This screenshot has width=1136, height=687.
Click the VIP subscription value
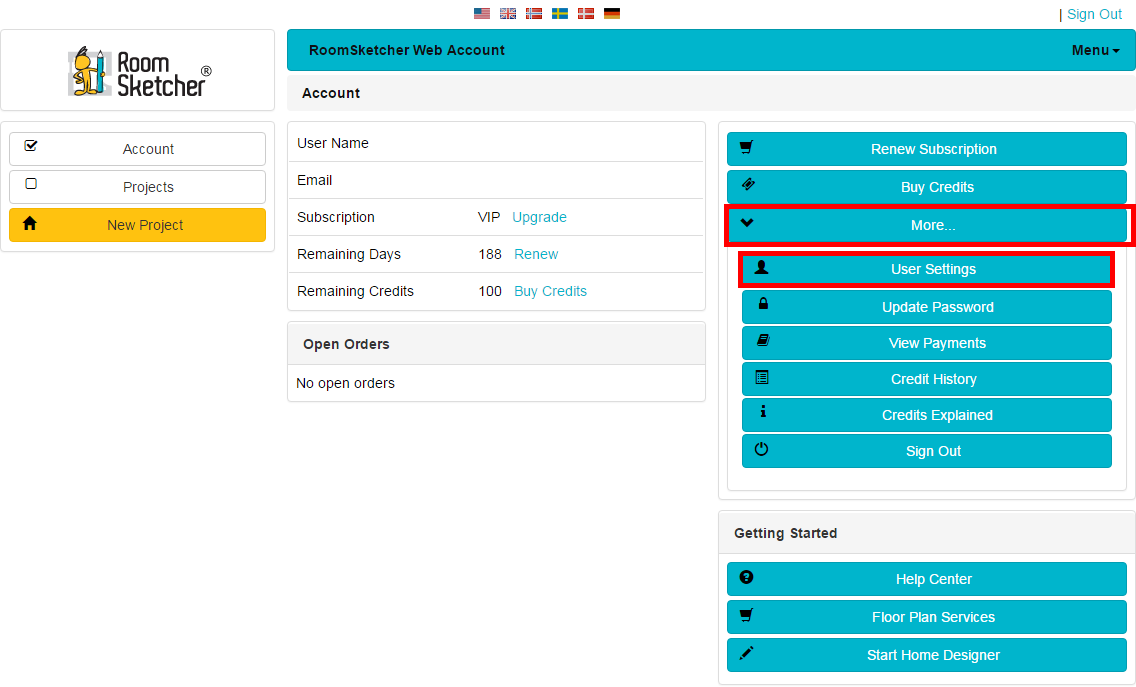pyautogui.click(x=489, y=217)
